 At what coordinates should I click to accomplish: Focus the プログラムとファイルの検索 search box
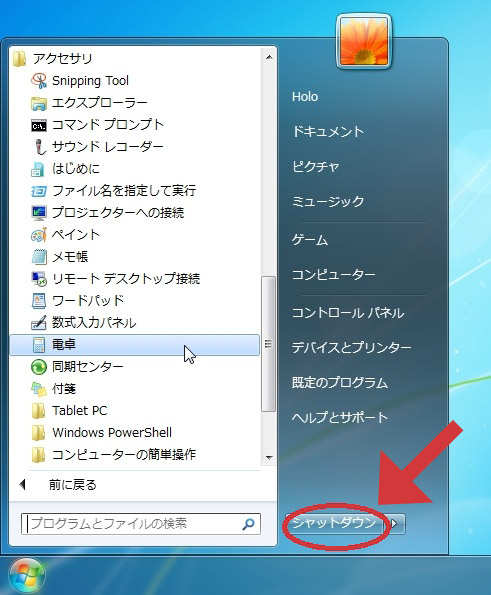[141, 524]
